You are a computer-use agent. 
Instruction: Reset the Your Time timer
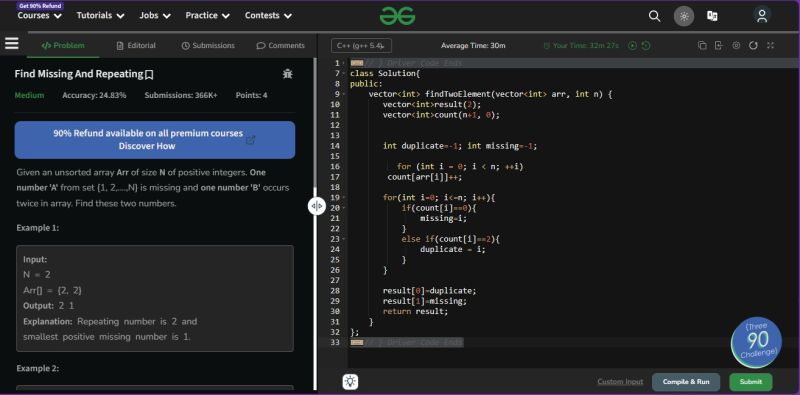tap(646, 46)
